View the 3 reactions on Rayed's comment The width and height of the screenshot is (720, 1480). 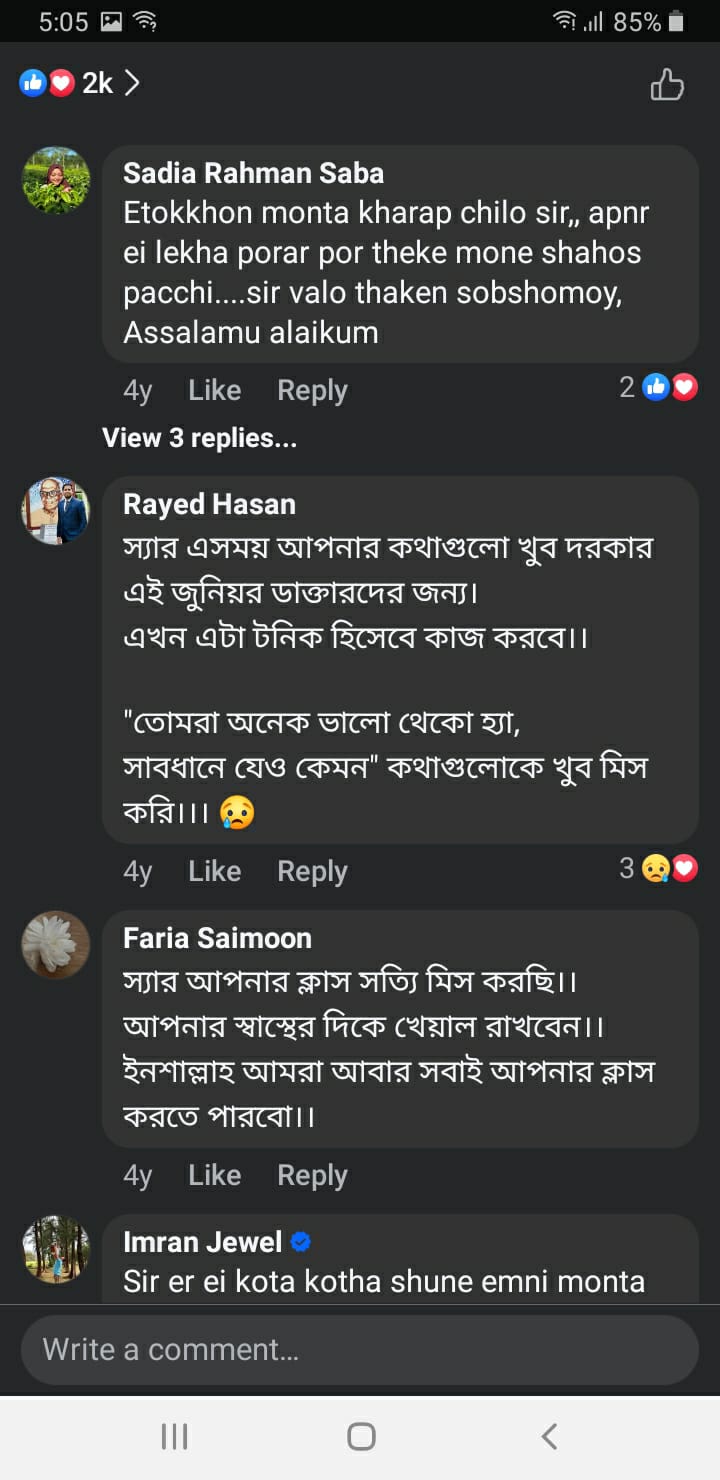click(x=657, y=869)
